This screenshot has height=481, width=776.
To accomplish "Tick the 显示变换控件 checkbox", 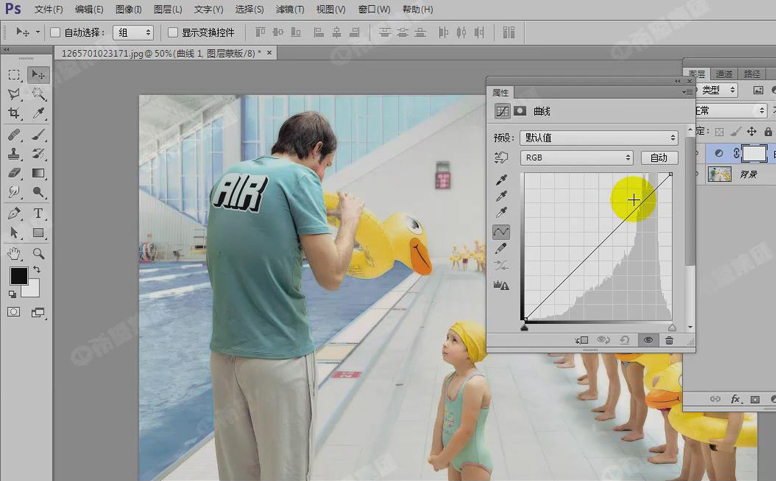I will coord(172,33).
